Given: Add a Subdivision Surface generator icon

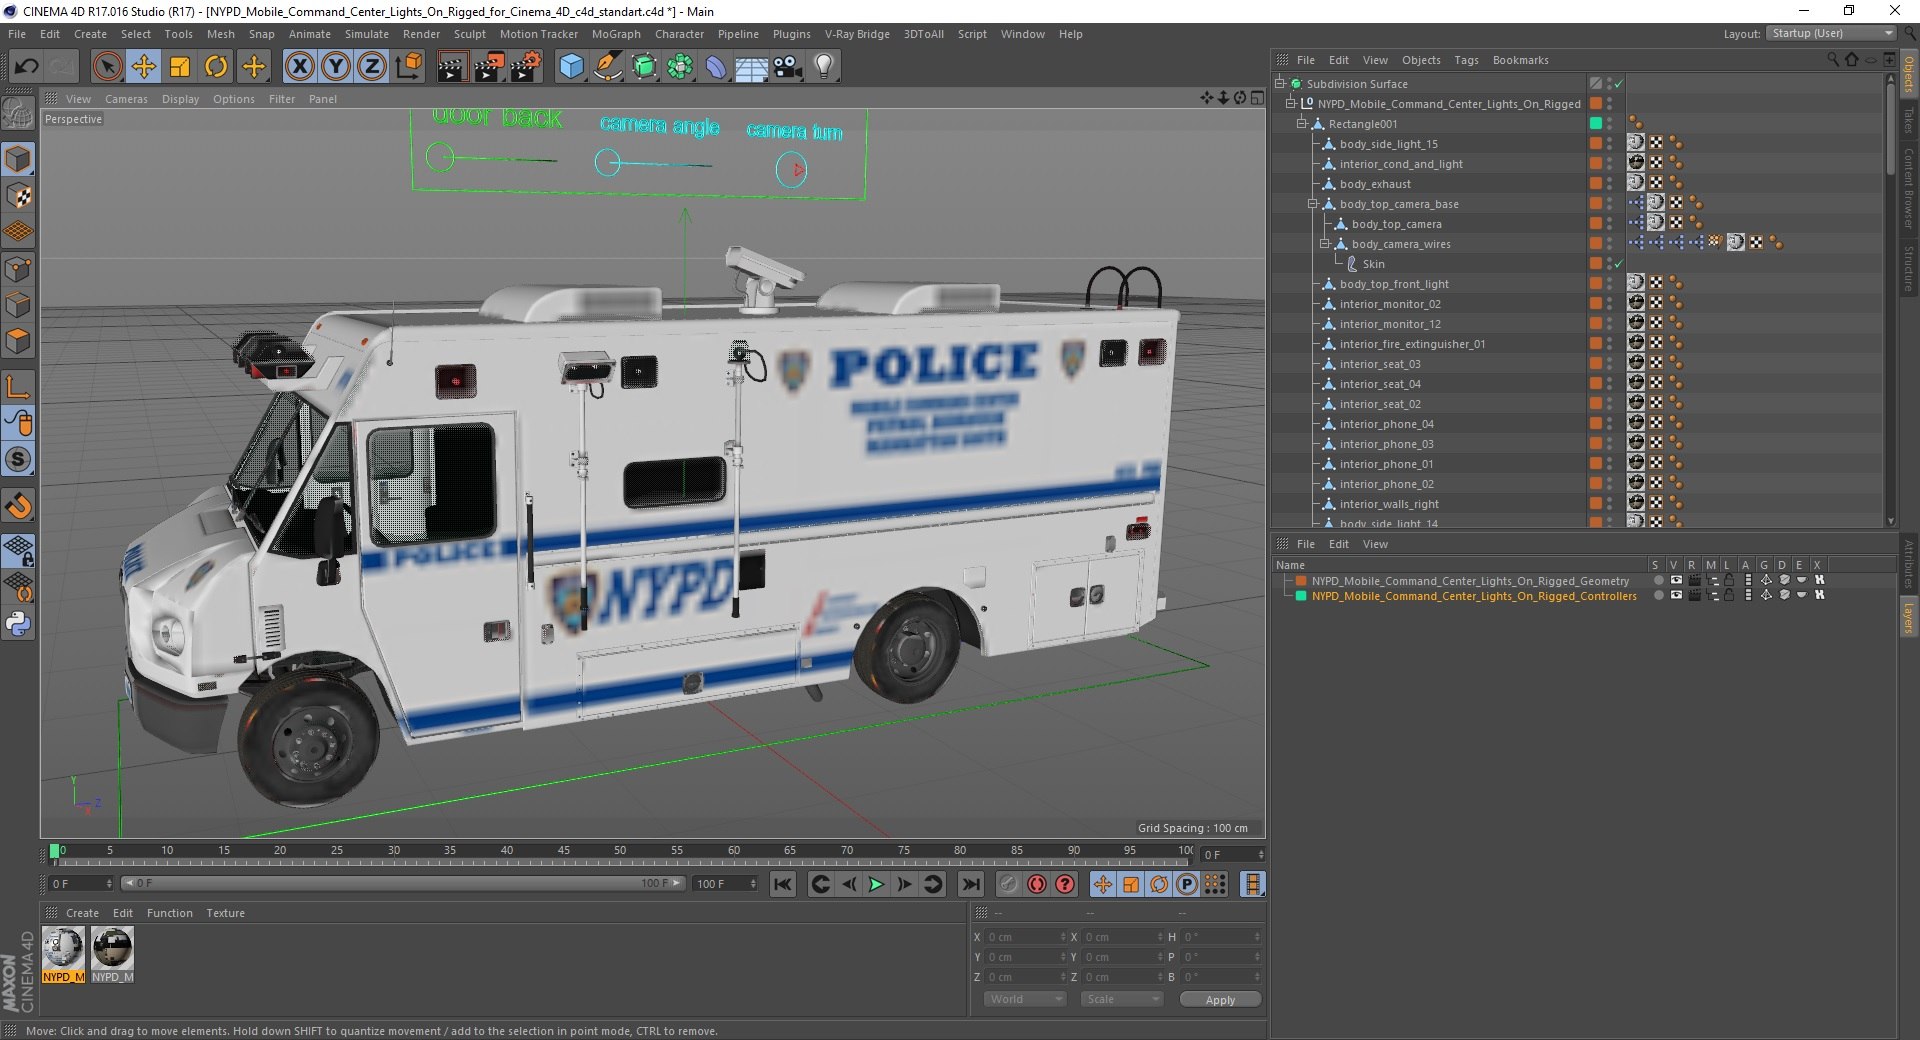Looking at the screenshot, I should point(644,67).
